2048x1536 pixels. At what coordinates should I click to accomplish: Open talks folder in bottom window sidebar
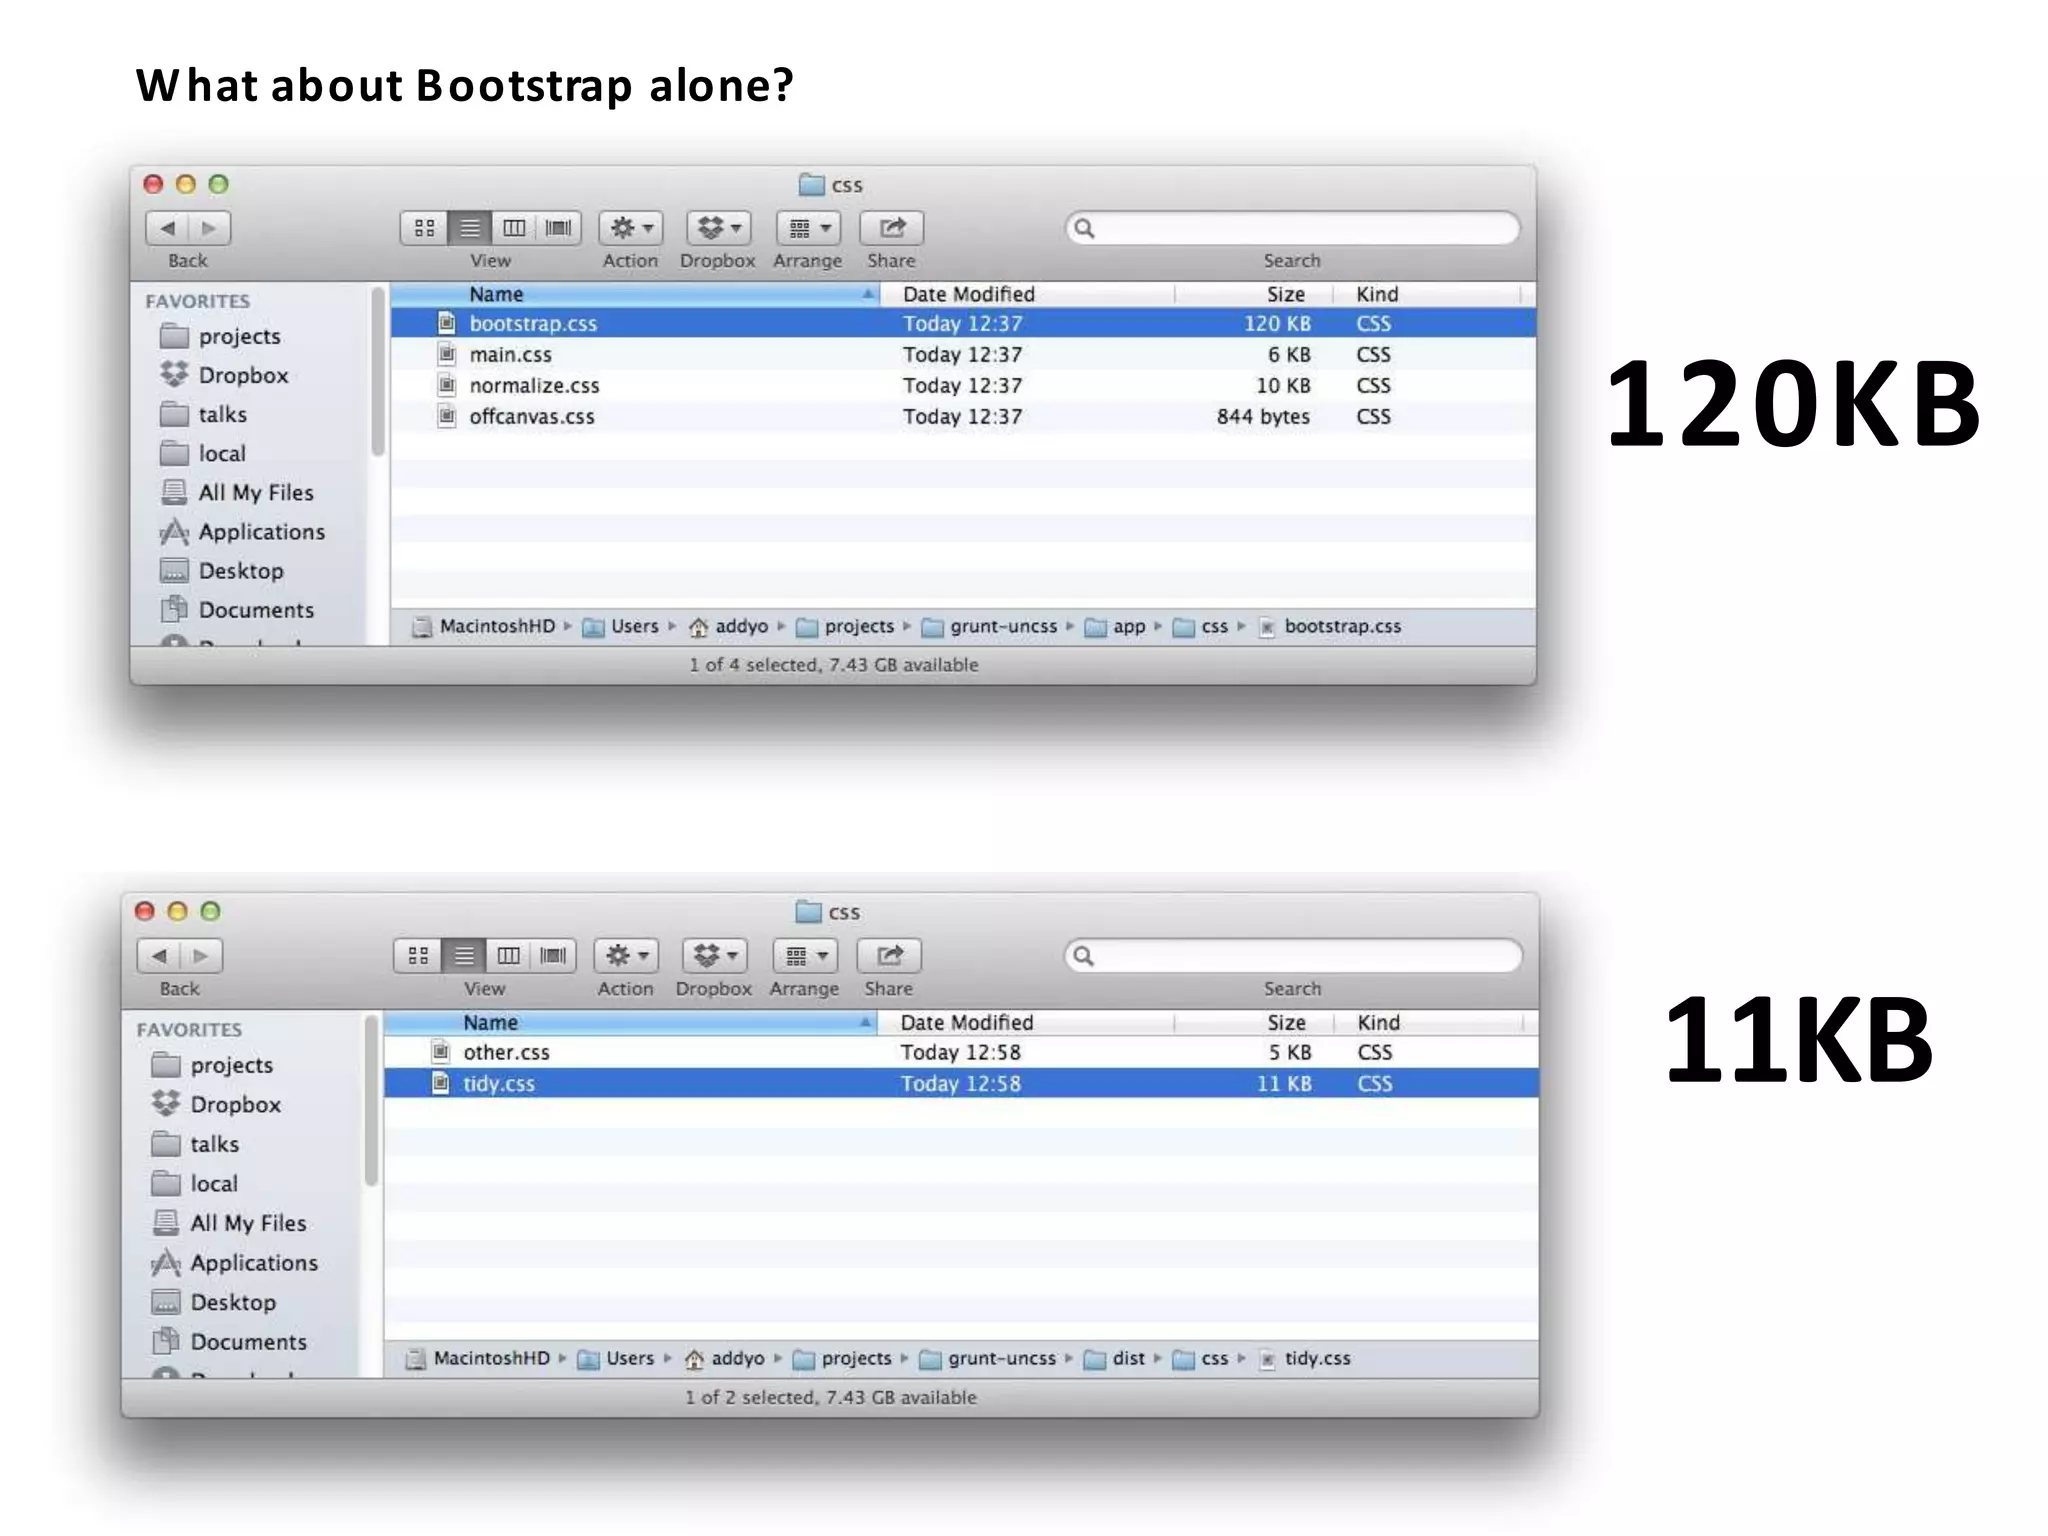coord(196,1144)
